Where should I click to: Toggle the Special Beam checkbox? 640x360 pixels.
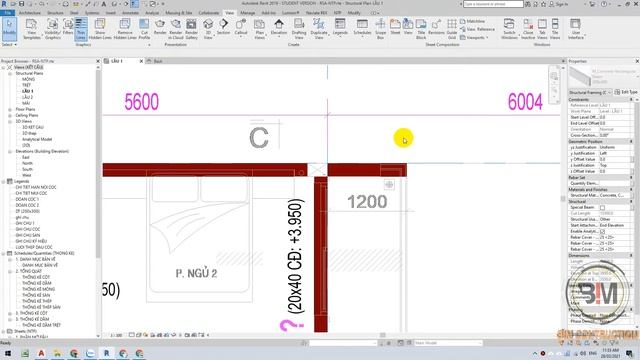pos(602,208)
